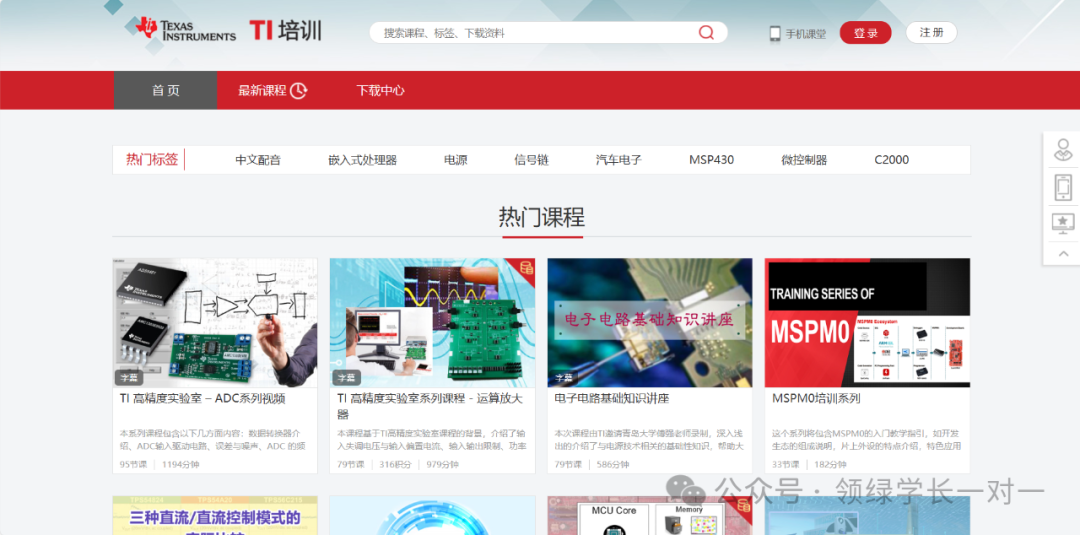Open the 三种直流/直流控制模式 course thumbnail
Viewport: 1080px width, 535px height.
215,515
